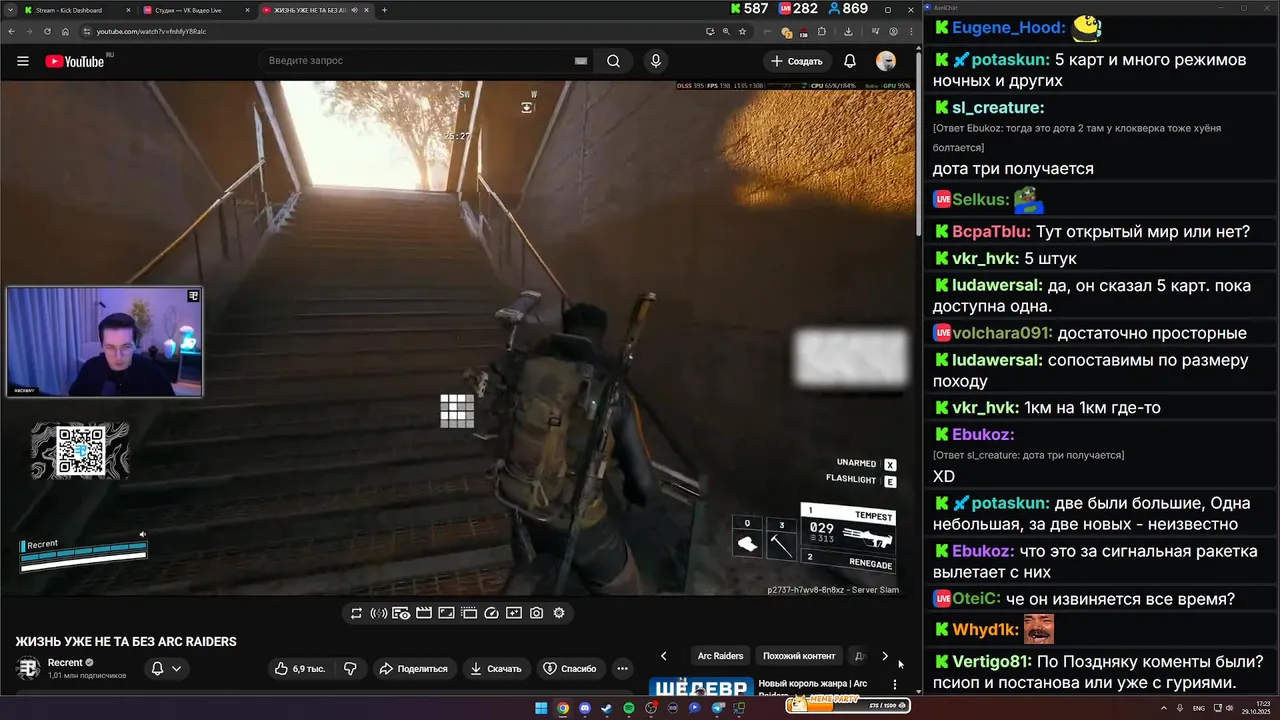
Task: Open the options menu of the recommended Arc Raiders video
Action: pyautogui.click(x=895, y=686)
